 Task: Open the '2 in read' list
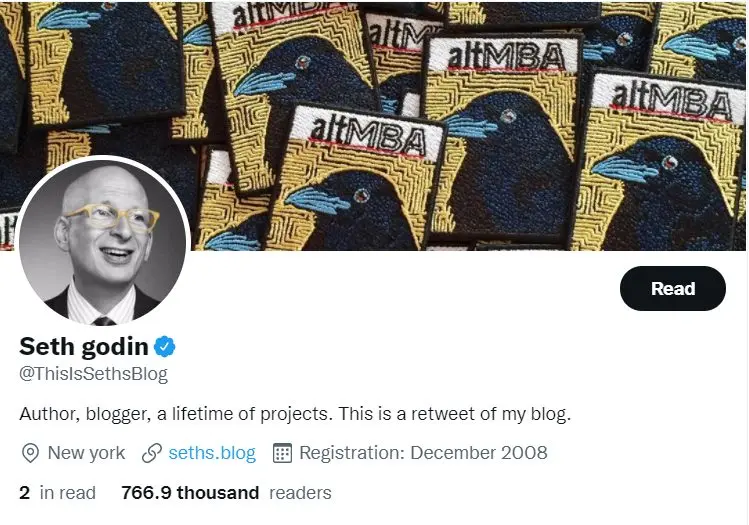pyautogui.click(x=57, y=493)
